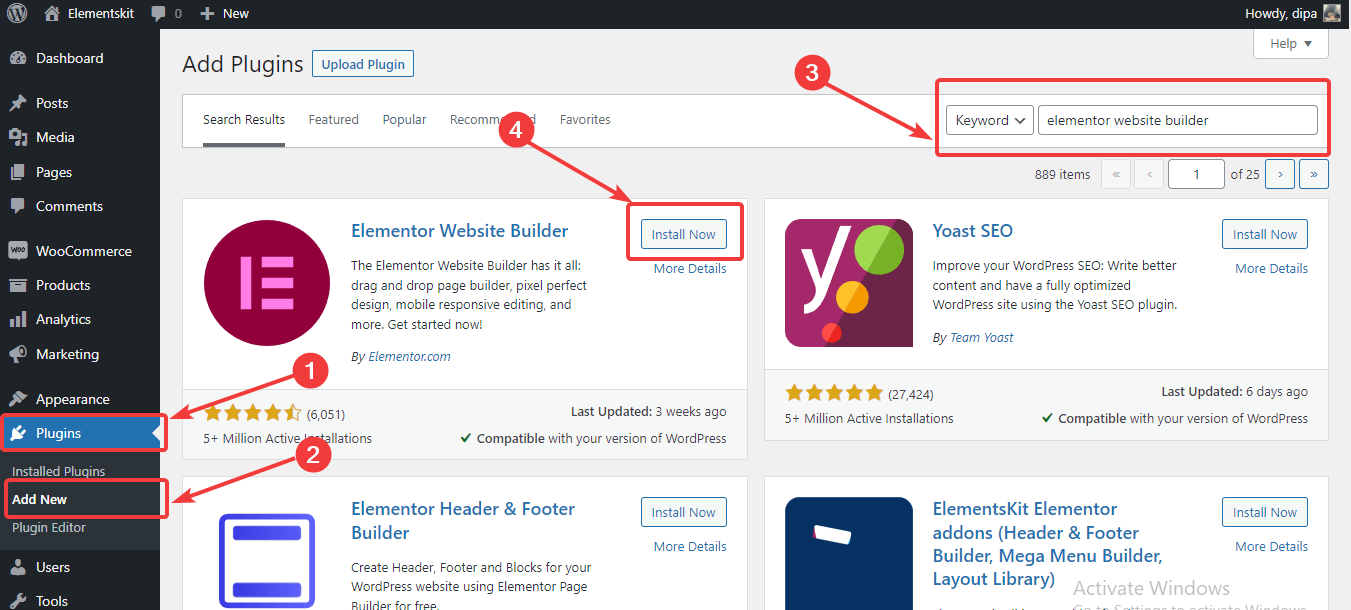Go to WooCommerce menu
The height and width of the screenshot is (610, 1351).
tap(83, 251)
